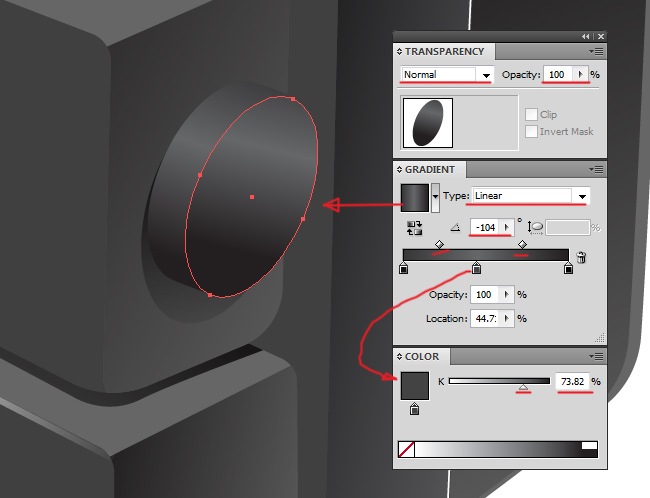This screenshot has width=650, height=498.
Task: Click the K percentage value field
Action: (572, 381)
